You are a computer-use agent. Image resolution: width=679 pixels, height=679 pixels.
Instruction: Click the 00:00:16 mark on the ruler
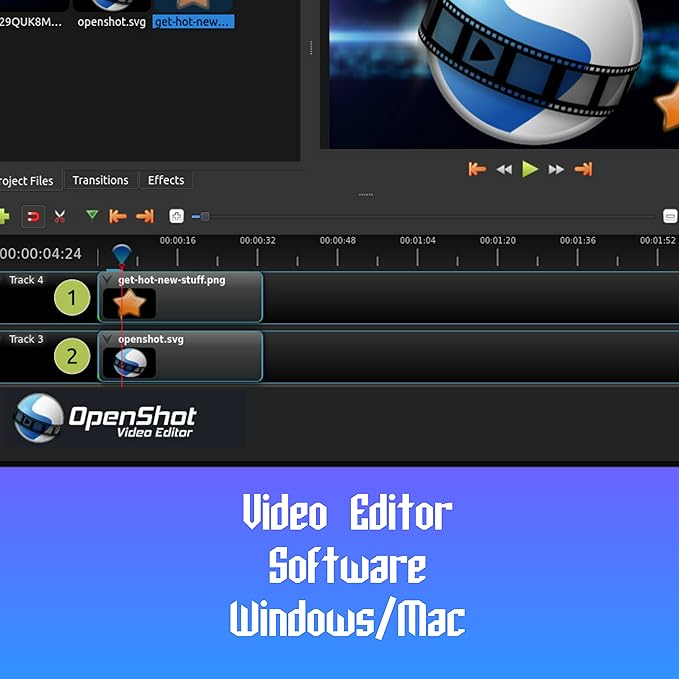pyautogui.click(x=178, y=240)
